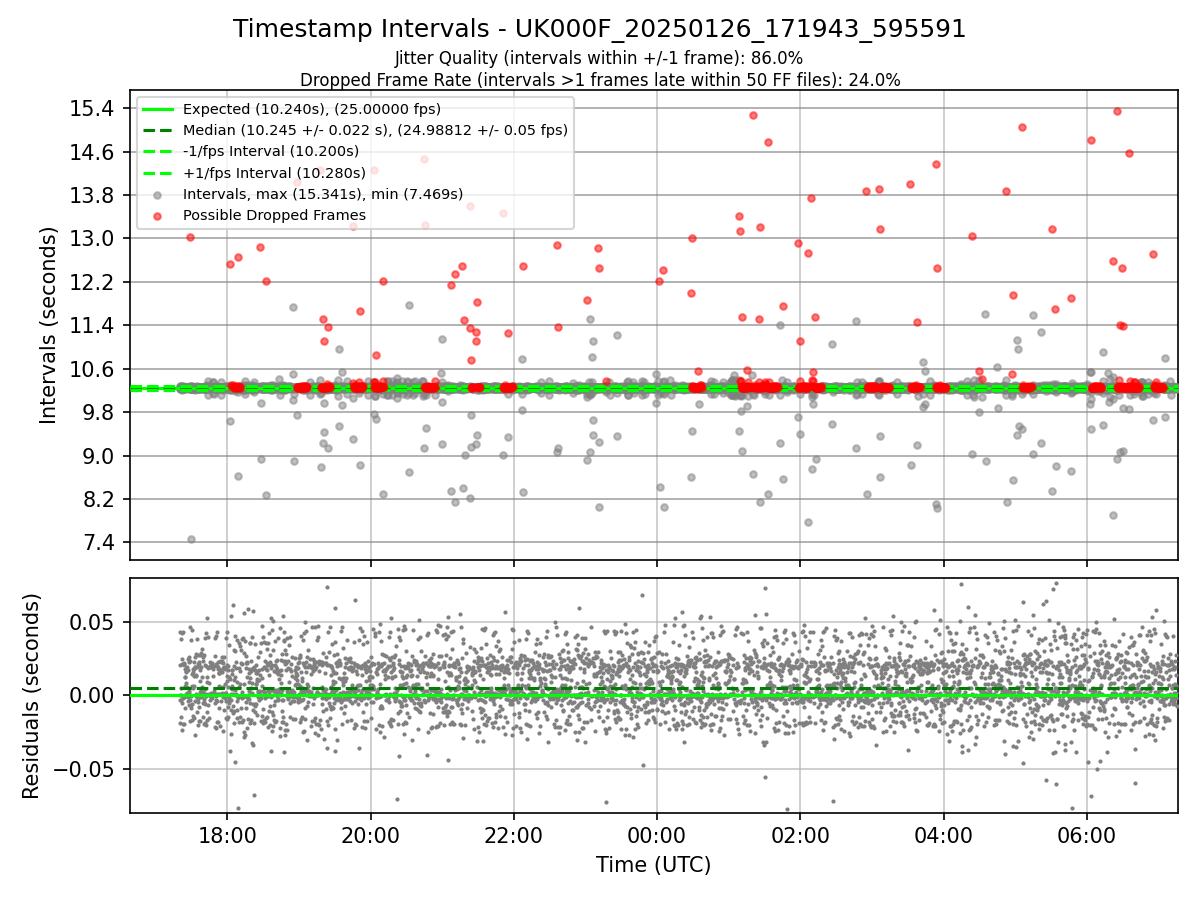Click the '18:00' time tick label
This screenshot has height=900, width=1200.
227,834
